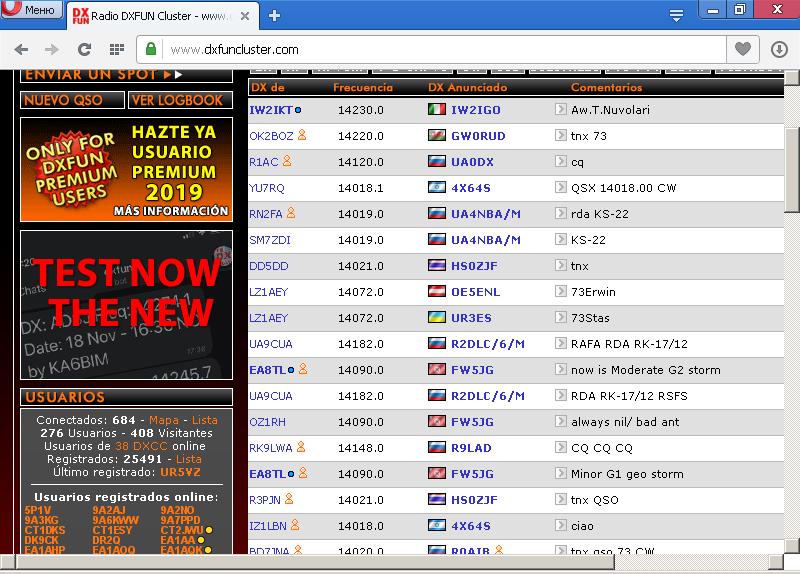
Task: Click the green padlock security icon
Action: tap(151, 49)
